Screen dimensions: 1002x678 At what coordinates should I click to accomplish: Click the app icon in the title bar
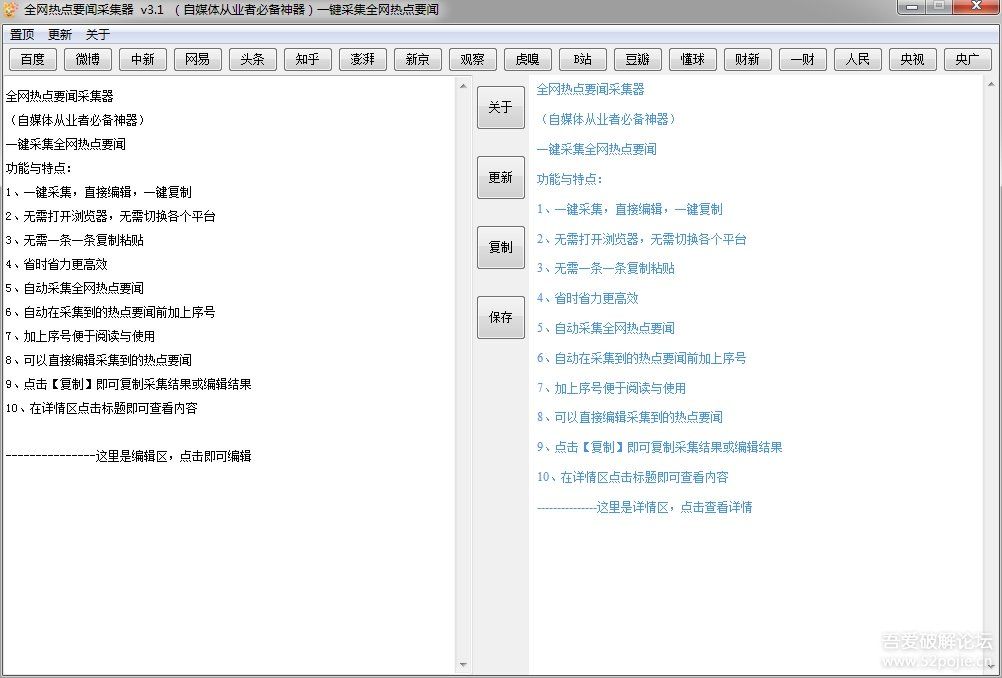(x=11, y=10)
